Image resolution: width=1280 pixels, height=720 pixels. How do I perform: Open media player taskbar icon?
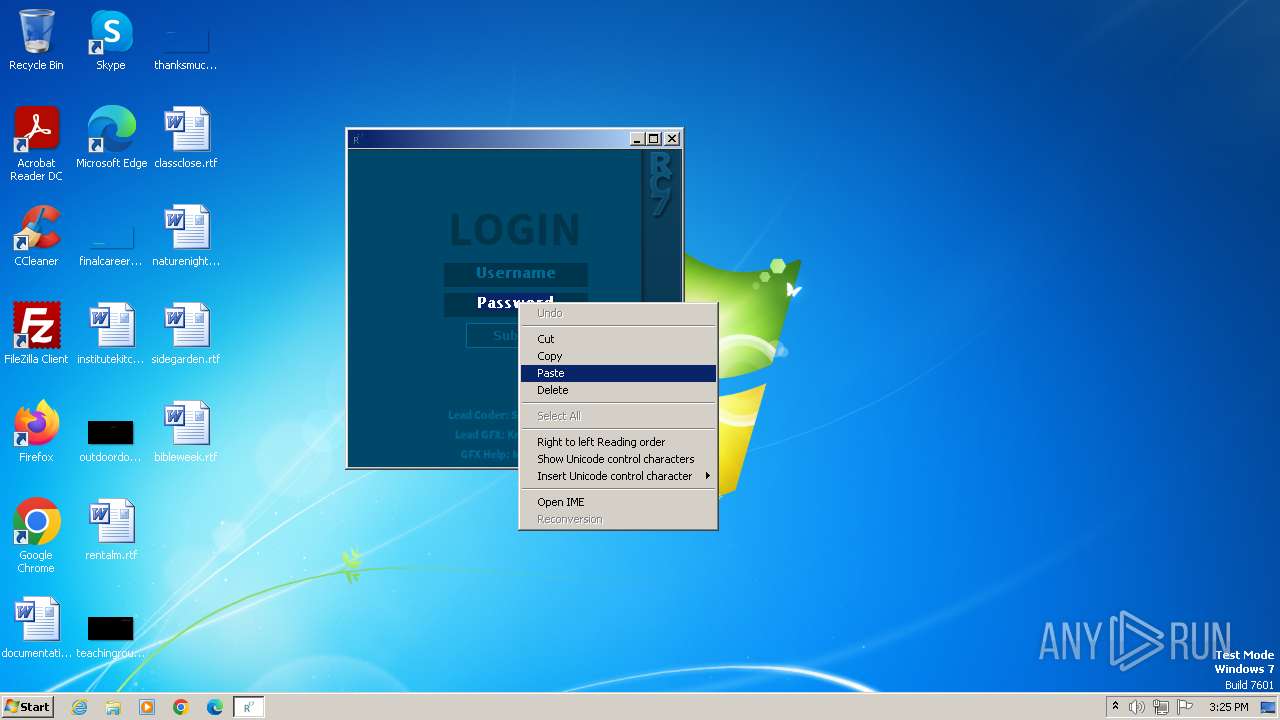(x=147, y=707)
